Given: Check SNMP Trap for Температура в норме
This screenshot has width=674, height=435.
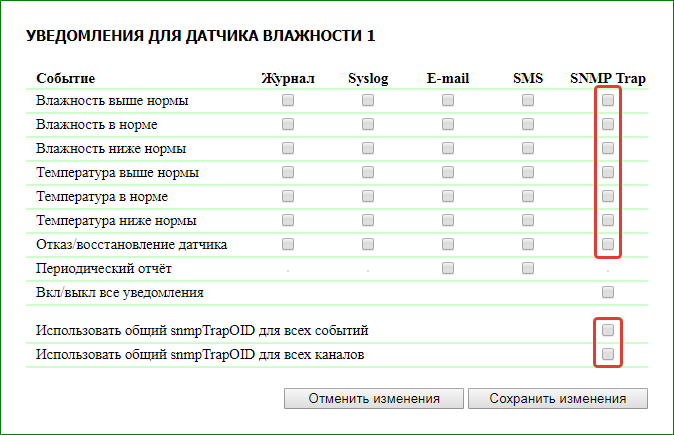Looking at the screenshot, I should pyautogui.click(x=608, y=196).
